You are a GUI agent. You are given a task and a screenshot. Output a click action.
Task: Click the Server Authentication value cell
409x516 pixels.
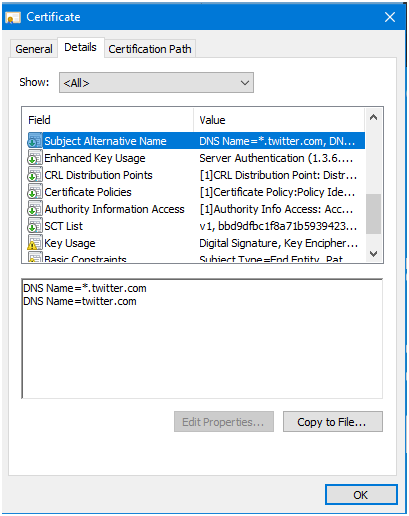276,158
